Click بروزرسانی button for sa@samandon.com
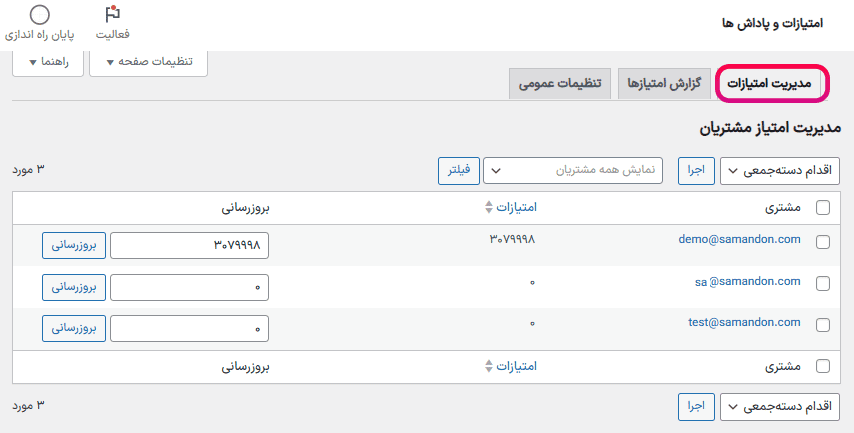Viewport: 854px width, 433px height. coord(74,287)
